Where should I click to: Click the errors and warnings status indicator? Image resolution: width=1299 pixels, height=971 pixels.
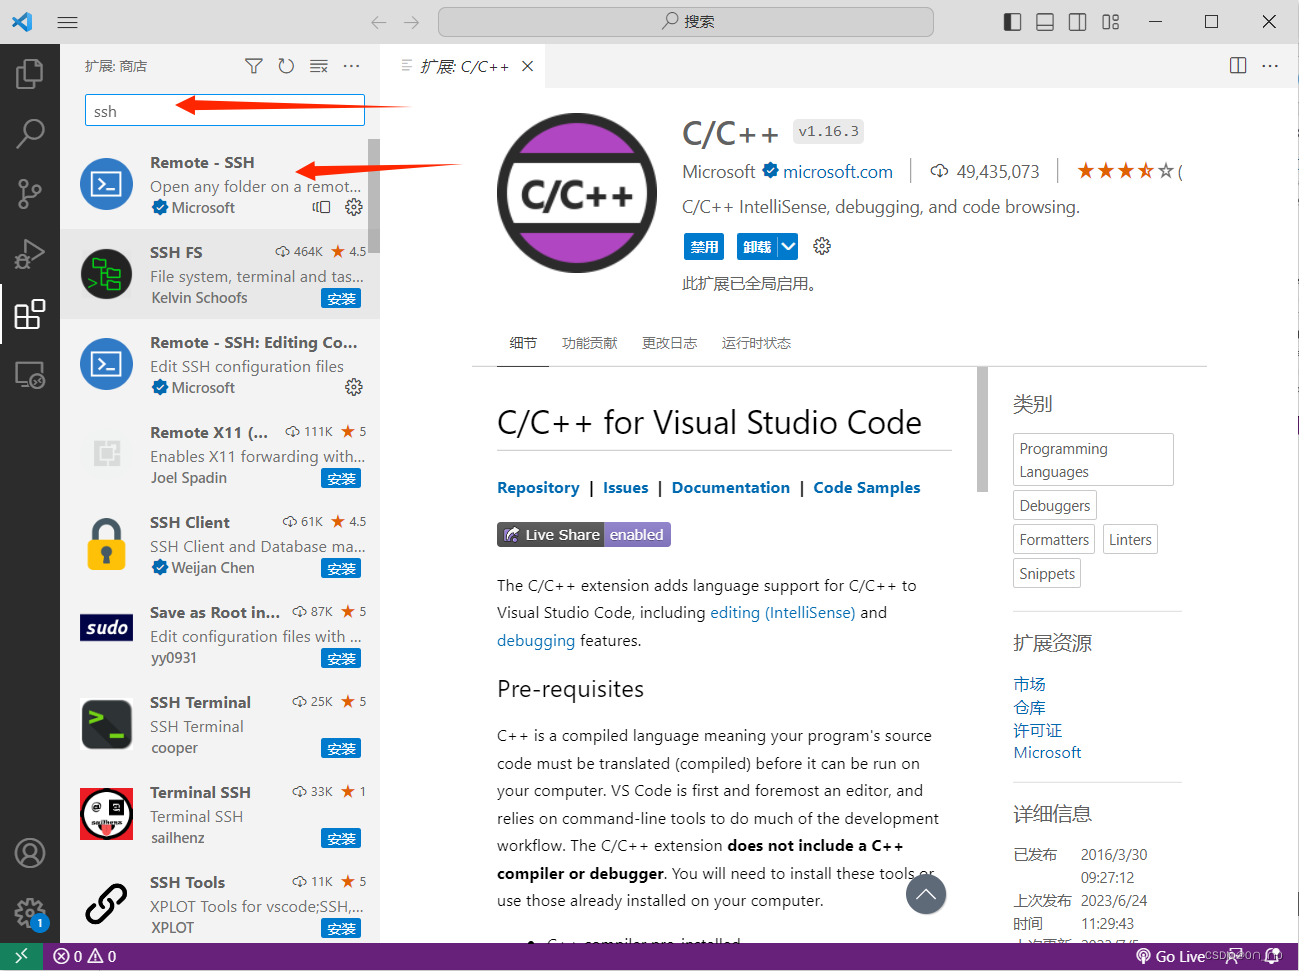[85, 956]
